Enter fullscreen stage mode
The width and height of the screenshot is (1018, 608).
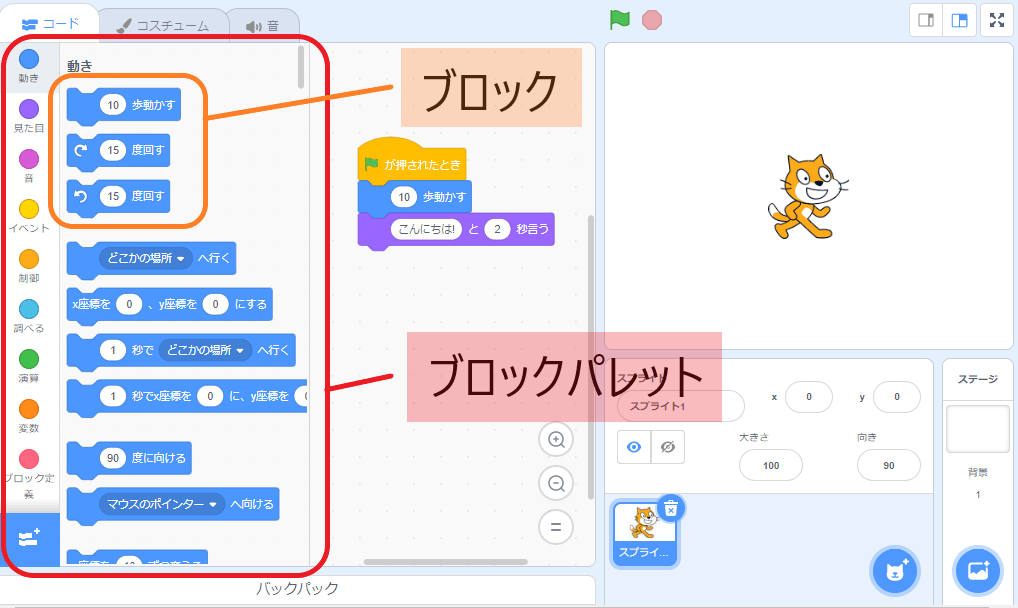[996, 20]
